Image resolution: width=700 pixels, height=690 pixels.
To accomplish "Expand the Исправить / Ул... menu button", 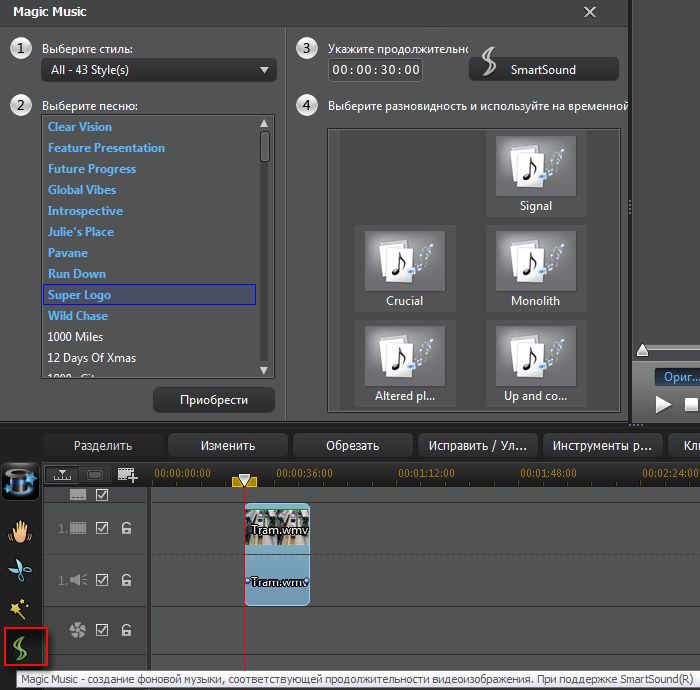I will 478,445.
